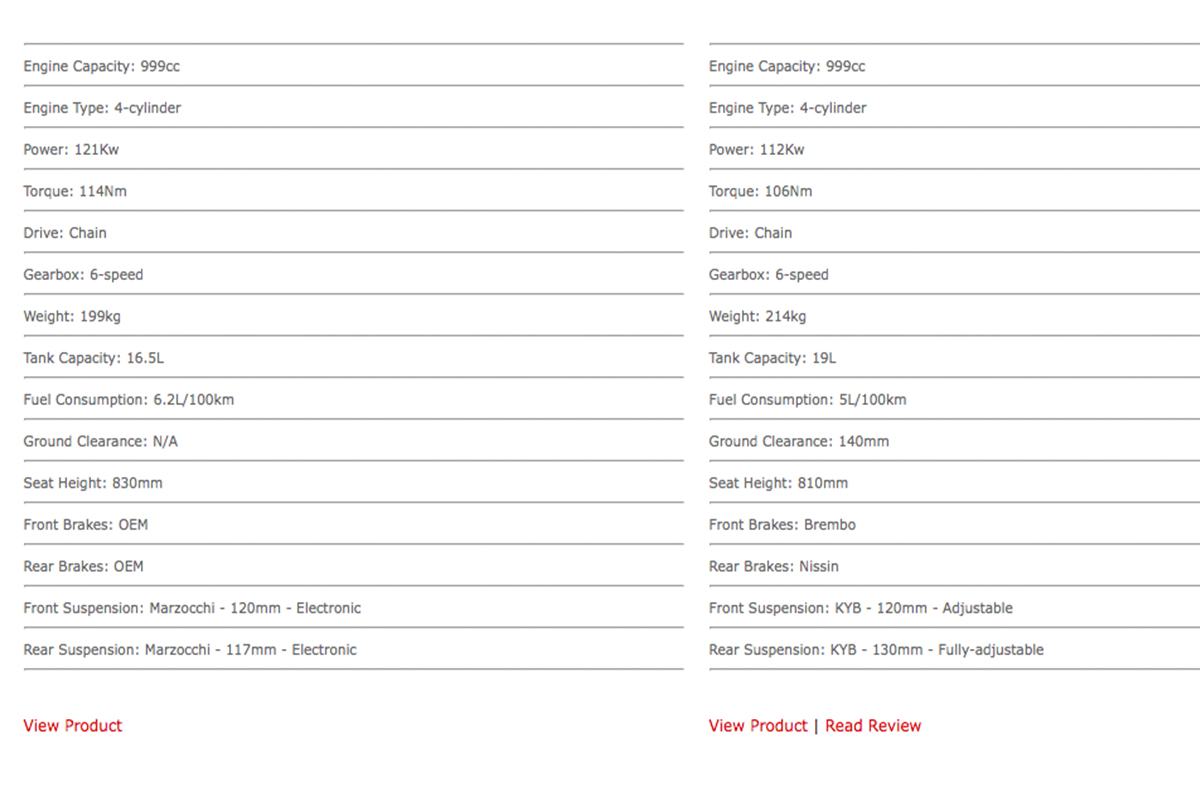Image resolution: width=1200 pixels, height=800 pixels.
Task: Click the Power: 121Kw specification row
Action: [x=353, y=149]
